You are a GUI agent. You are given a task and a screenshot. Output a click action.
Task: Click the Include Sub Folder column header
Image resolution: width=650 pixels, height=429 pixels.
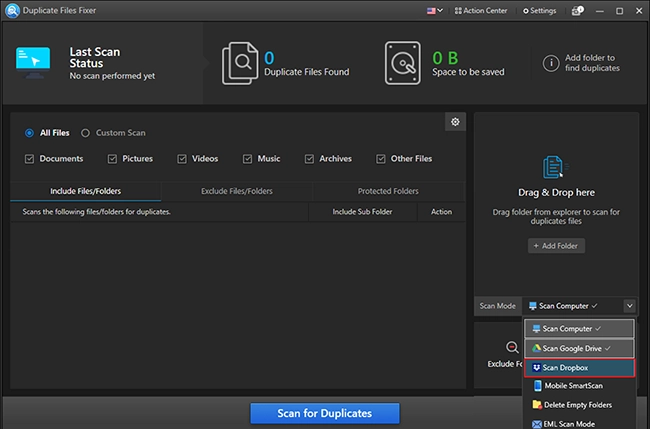(362, 212)
